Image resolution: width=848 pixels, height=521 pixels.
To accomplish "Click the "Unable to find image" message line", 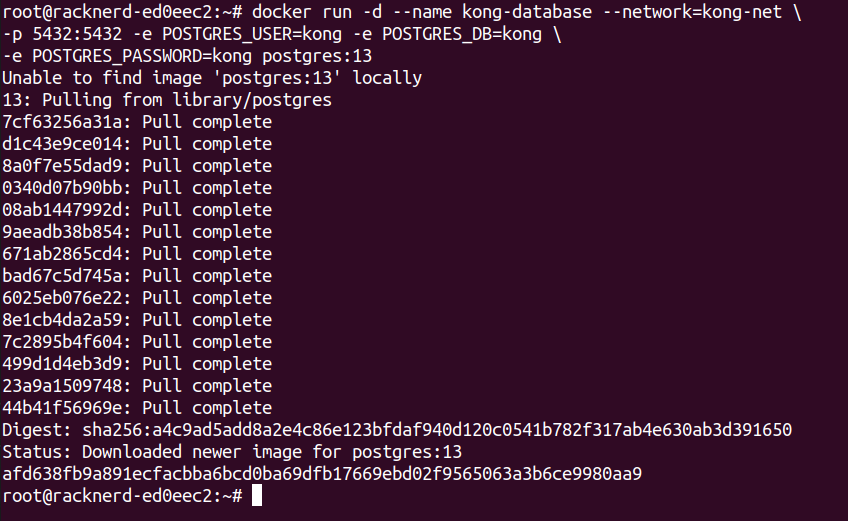I will (x=212, y=78).
